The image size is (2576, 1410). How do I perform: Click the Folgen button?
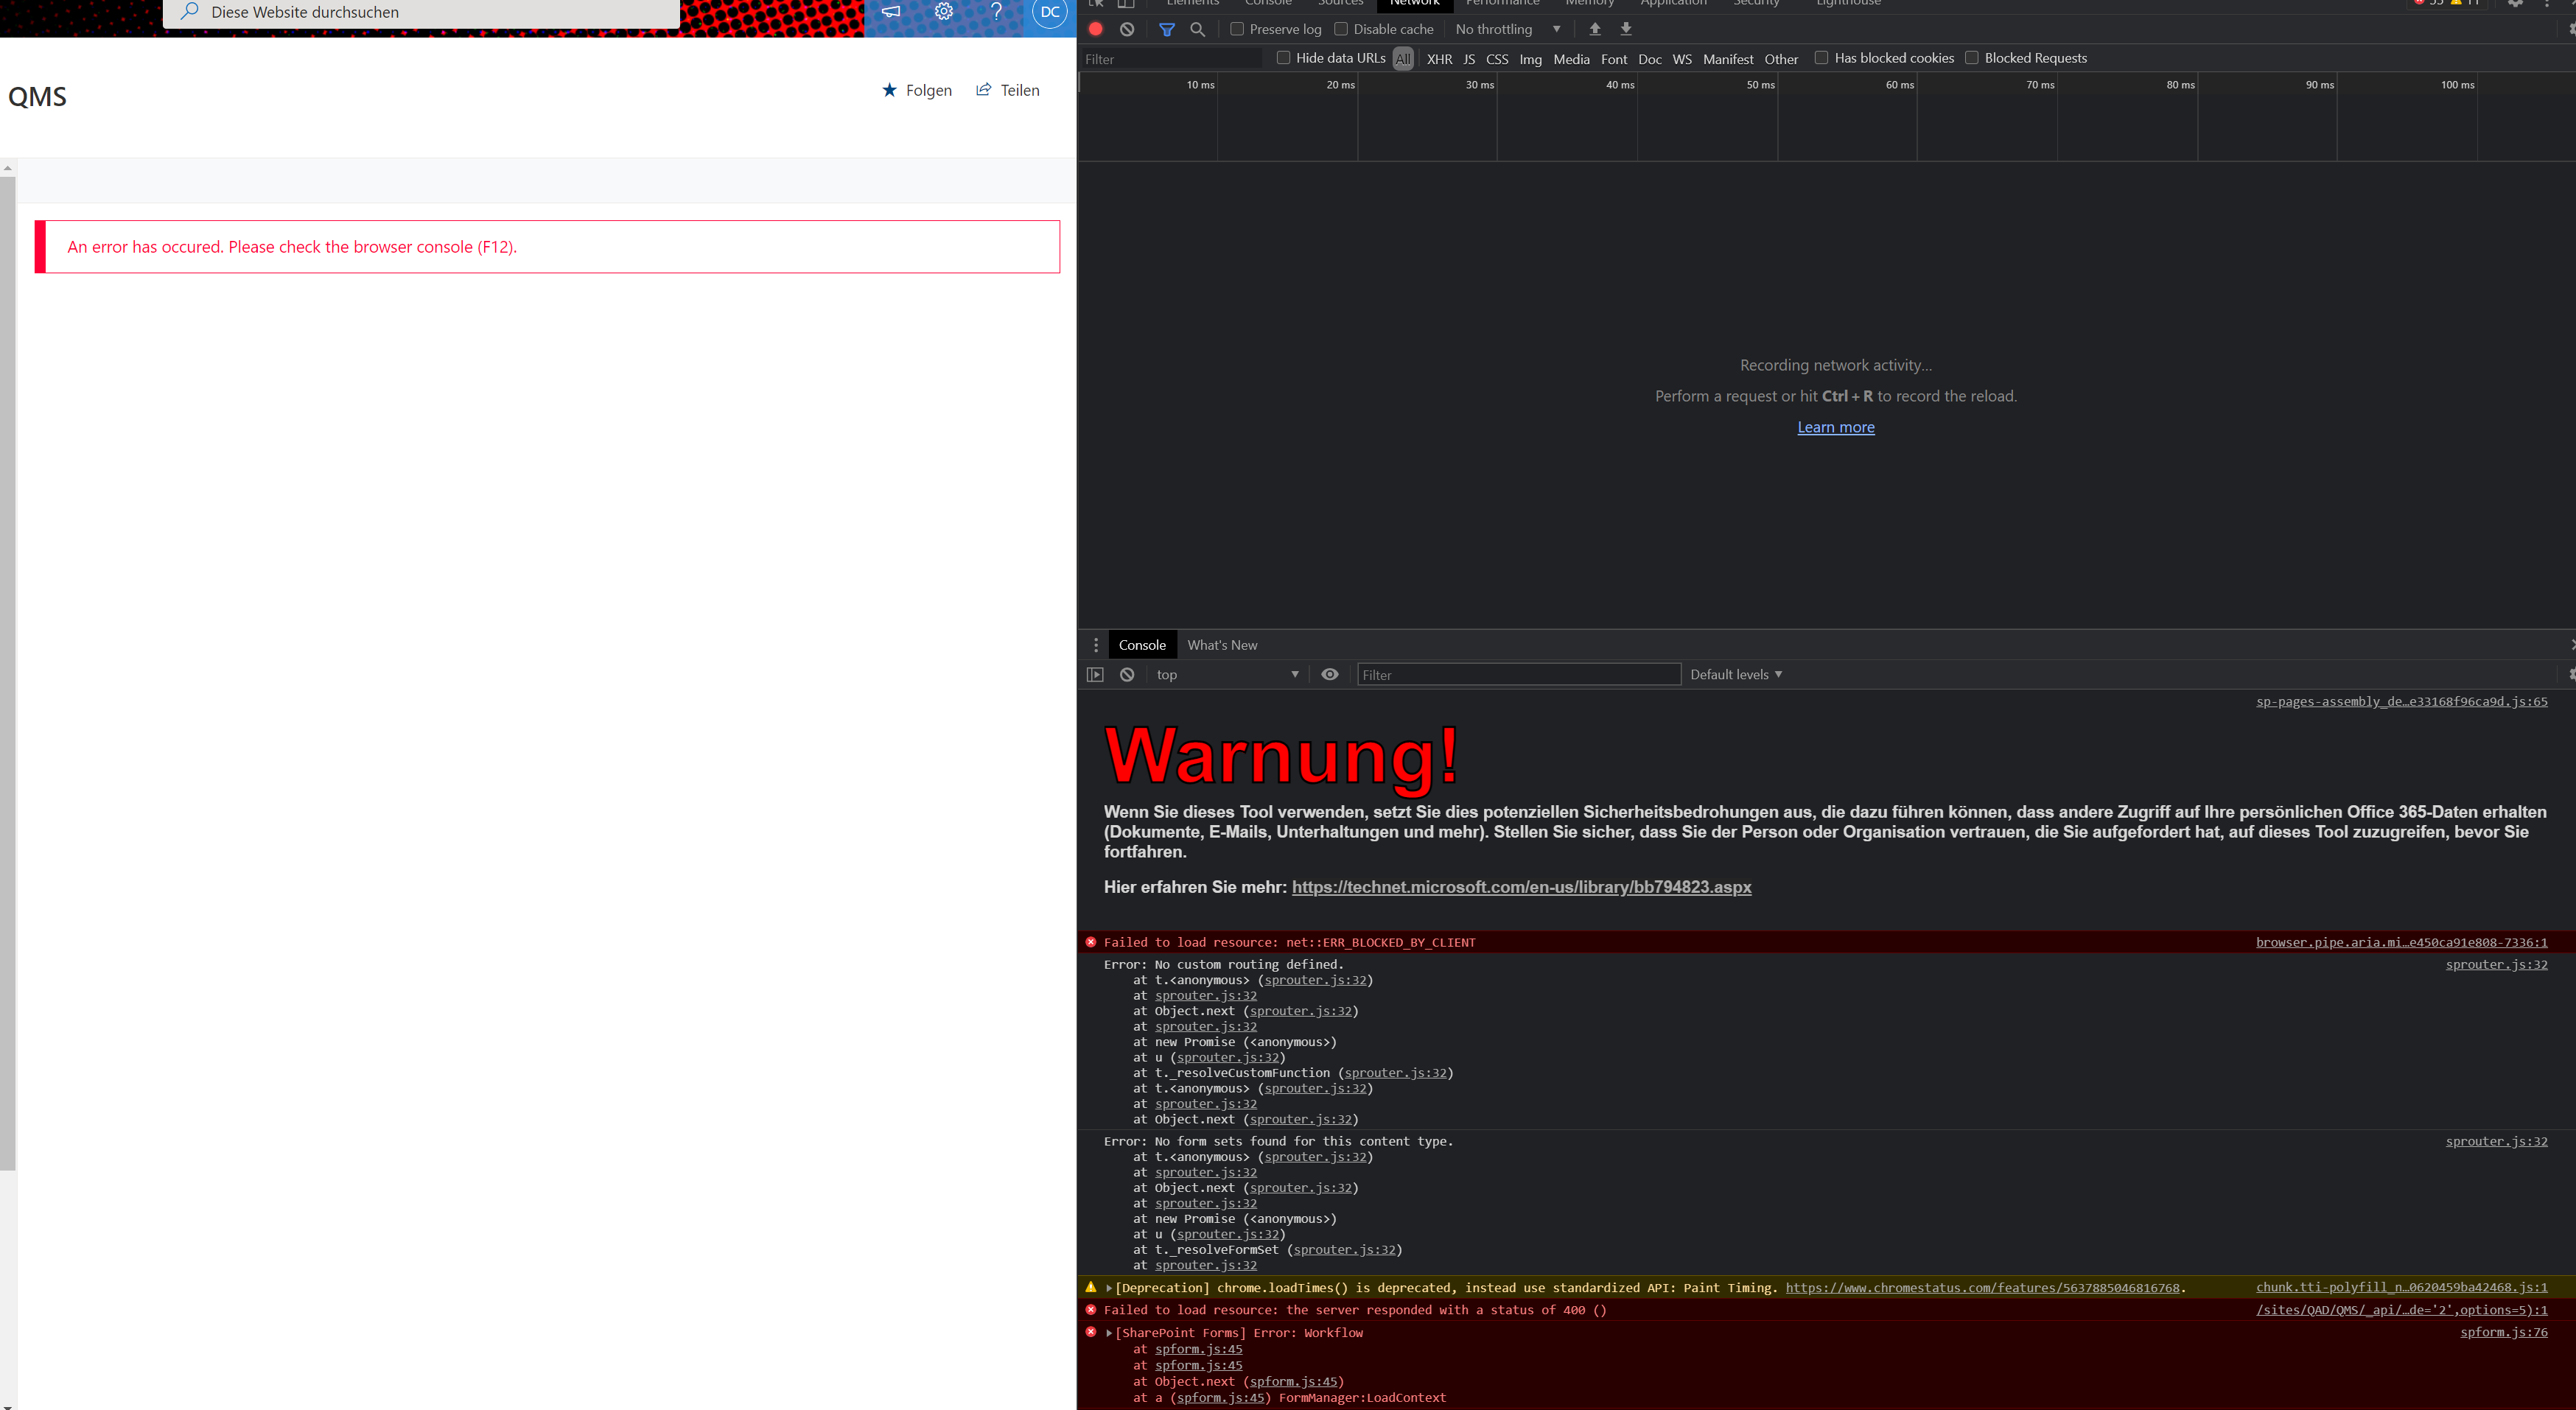[x=917, y=90]
